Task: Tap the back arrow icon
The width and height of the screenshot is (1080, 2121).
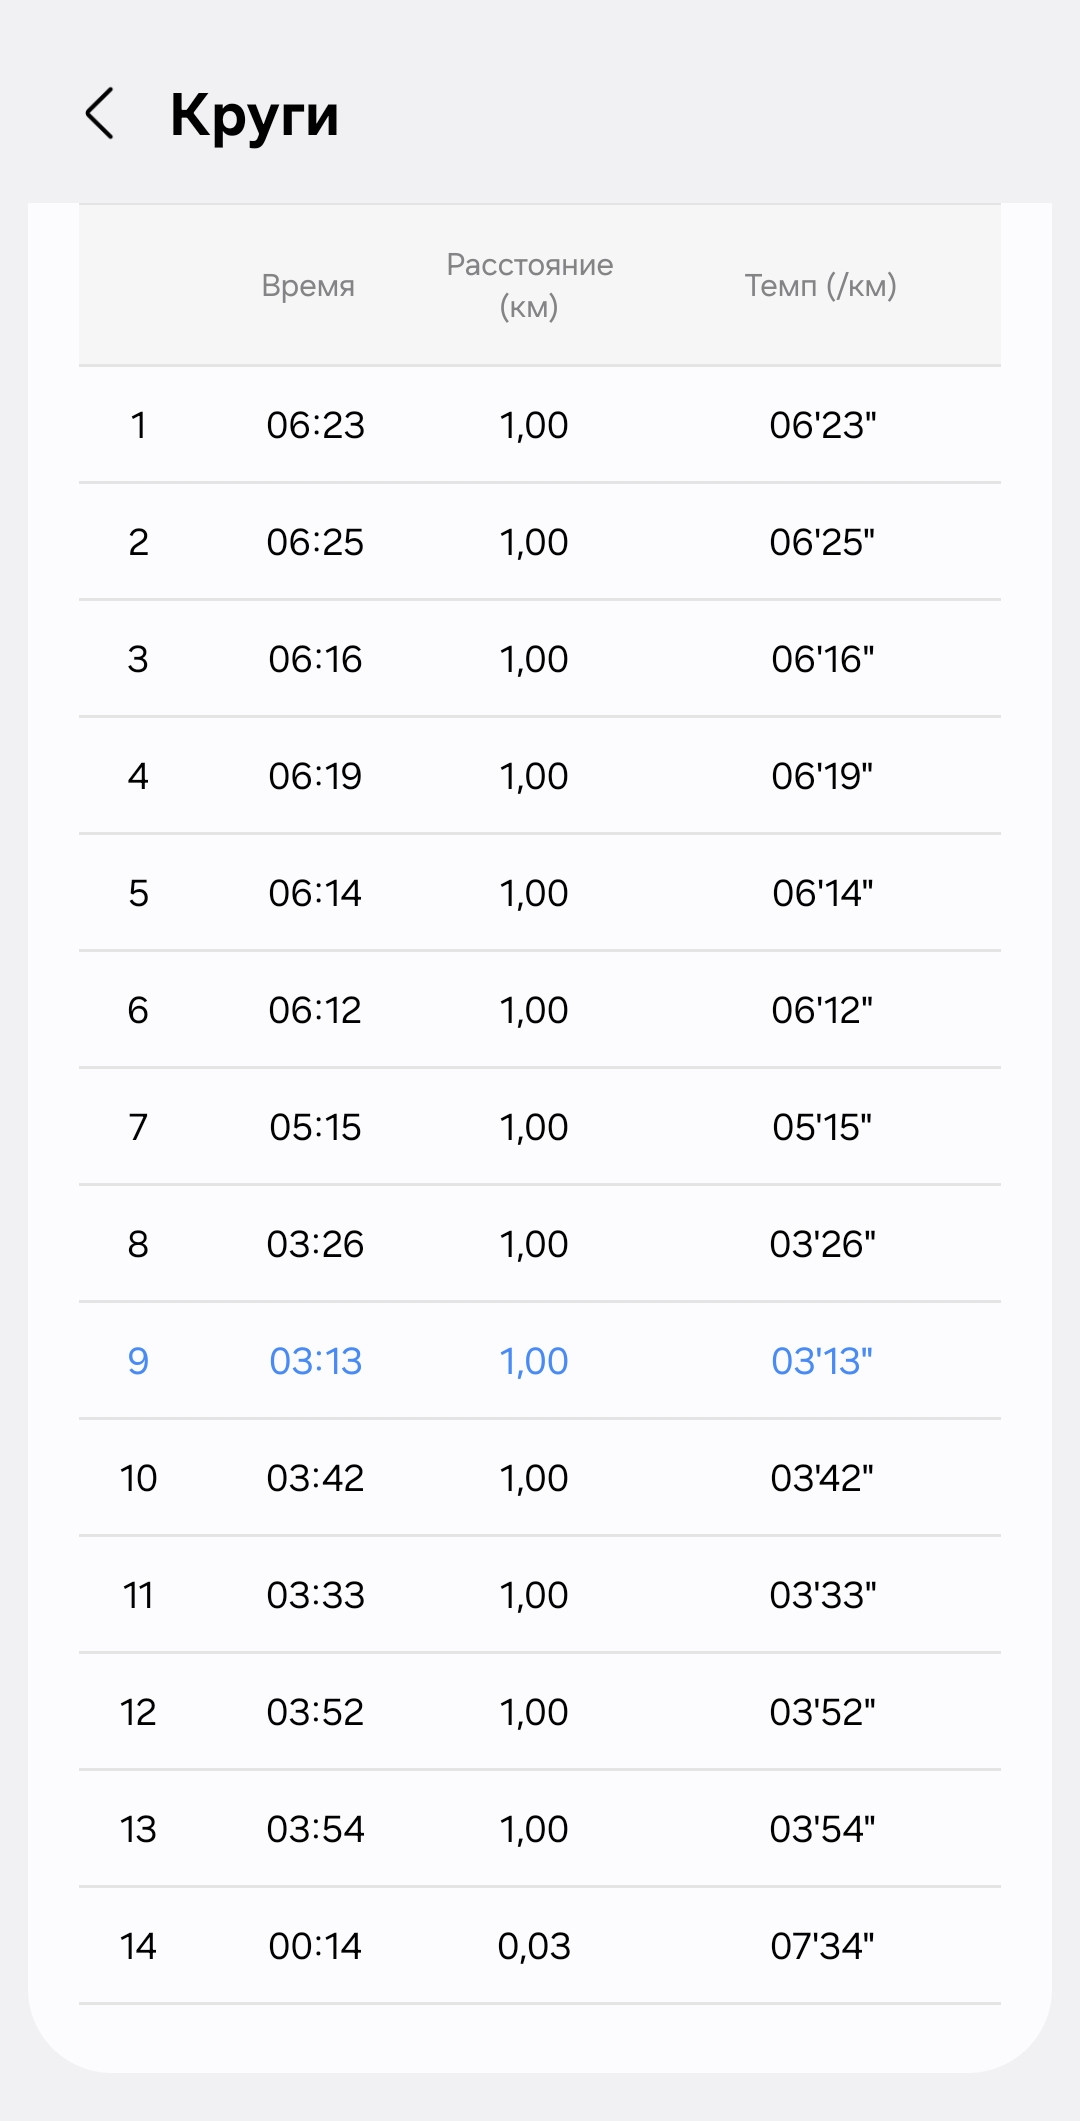Action: pos(99,113)
